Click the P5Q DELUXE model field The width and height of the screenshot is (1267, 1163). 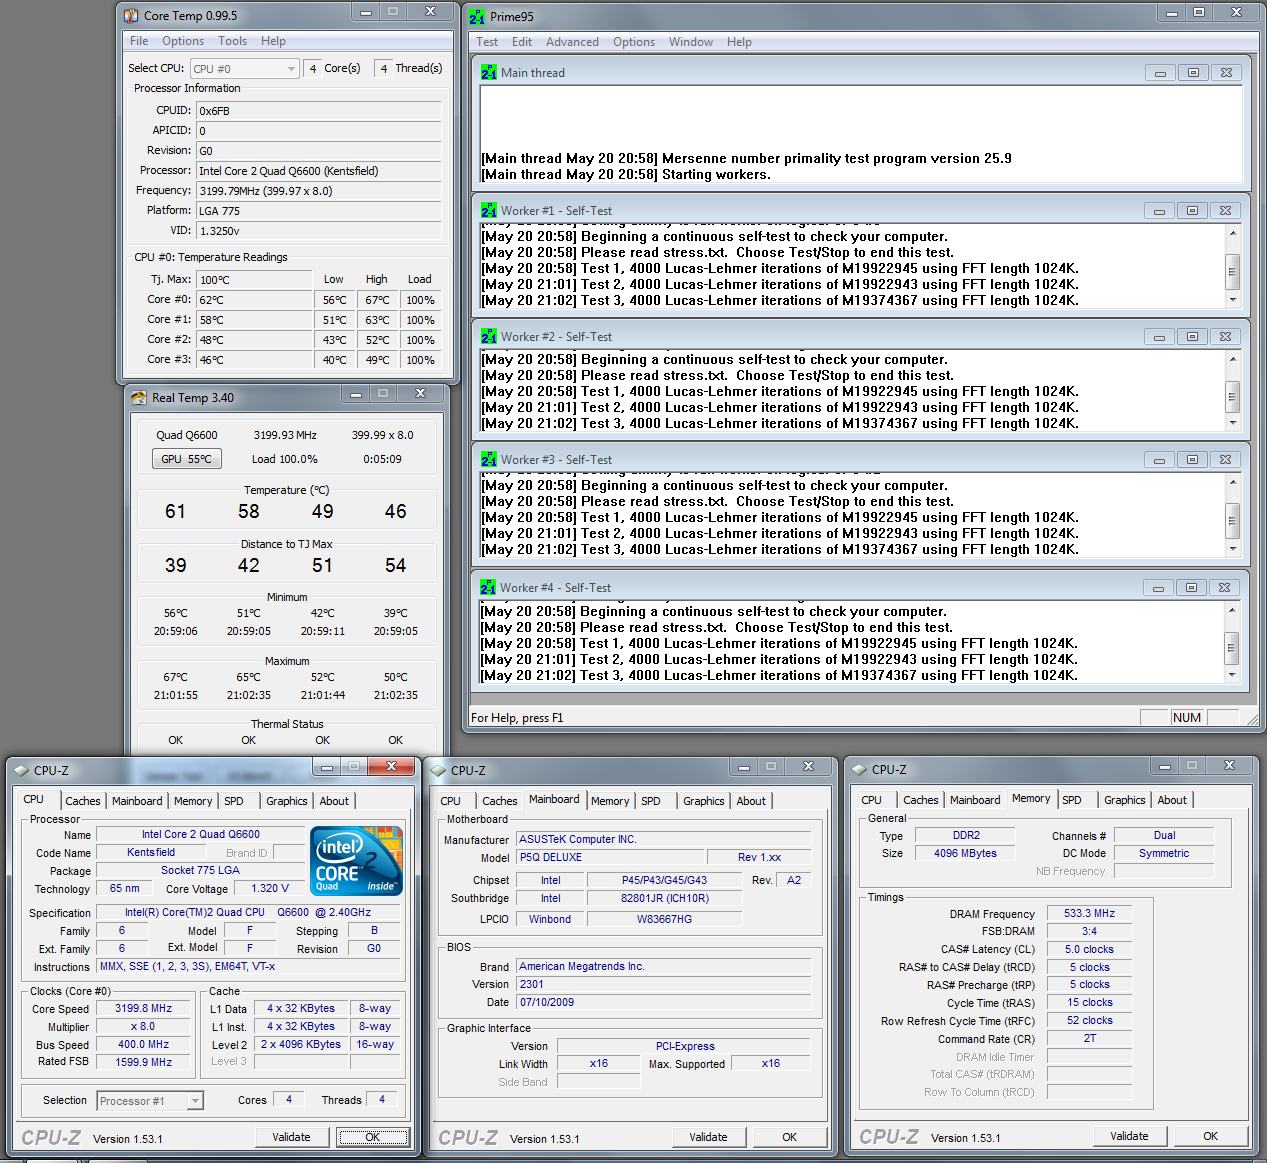[x=609, y=857]
